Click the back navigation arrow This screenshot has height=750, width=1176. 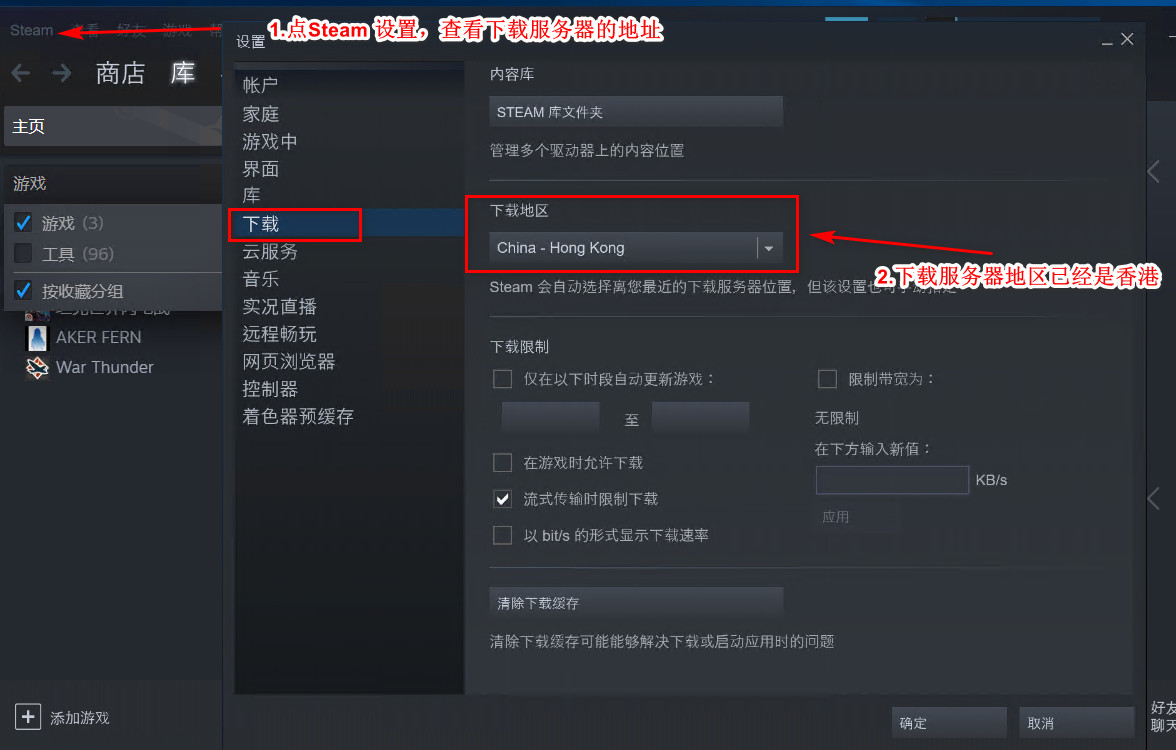point(21,73)
